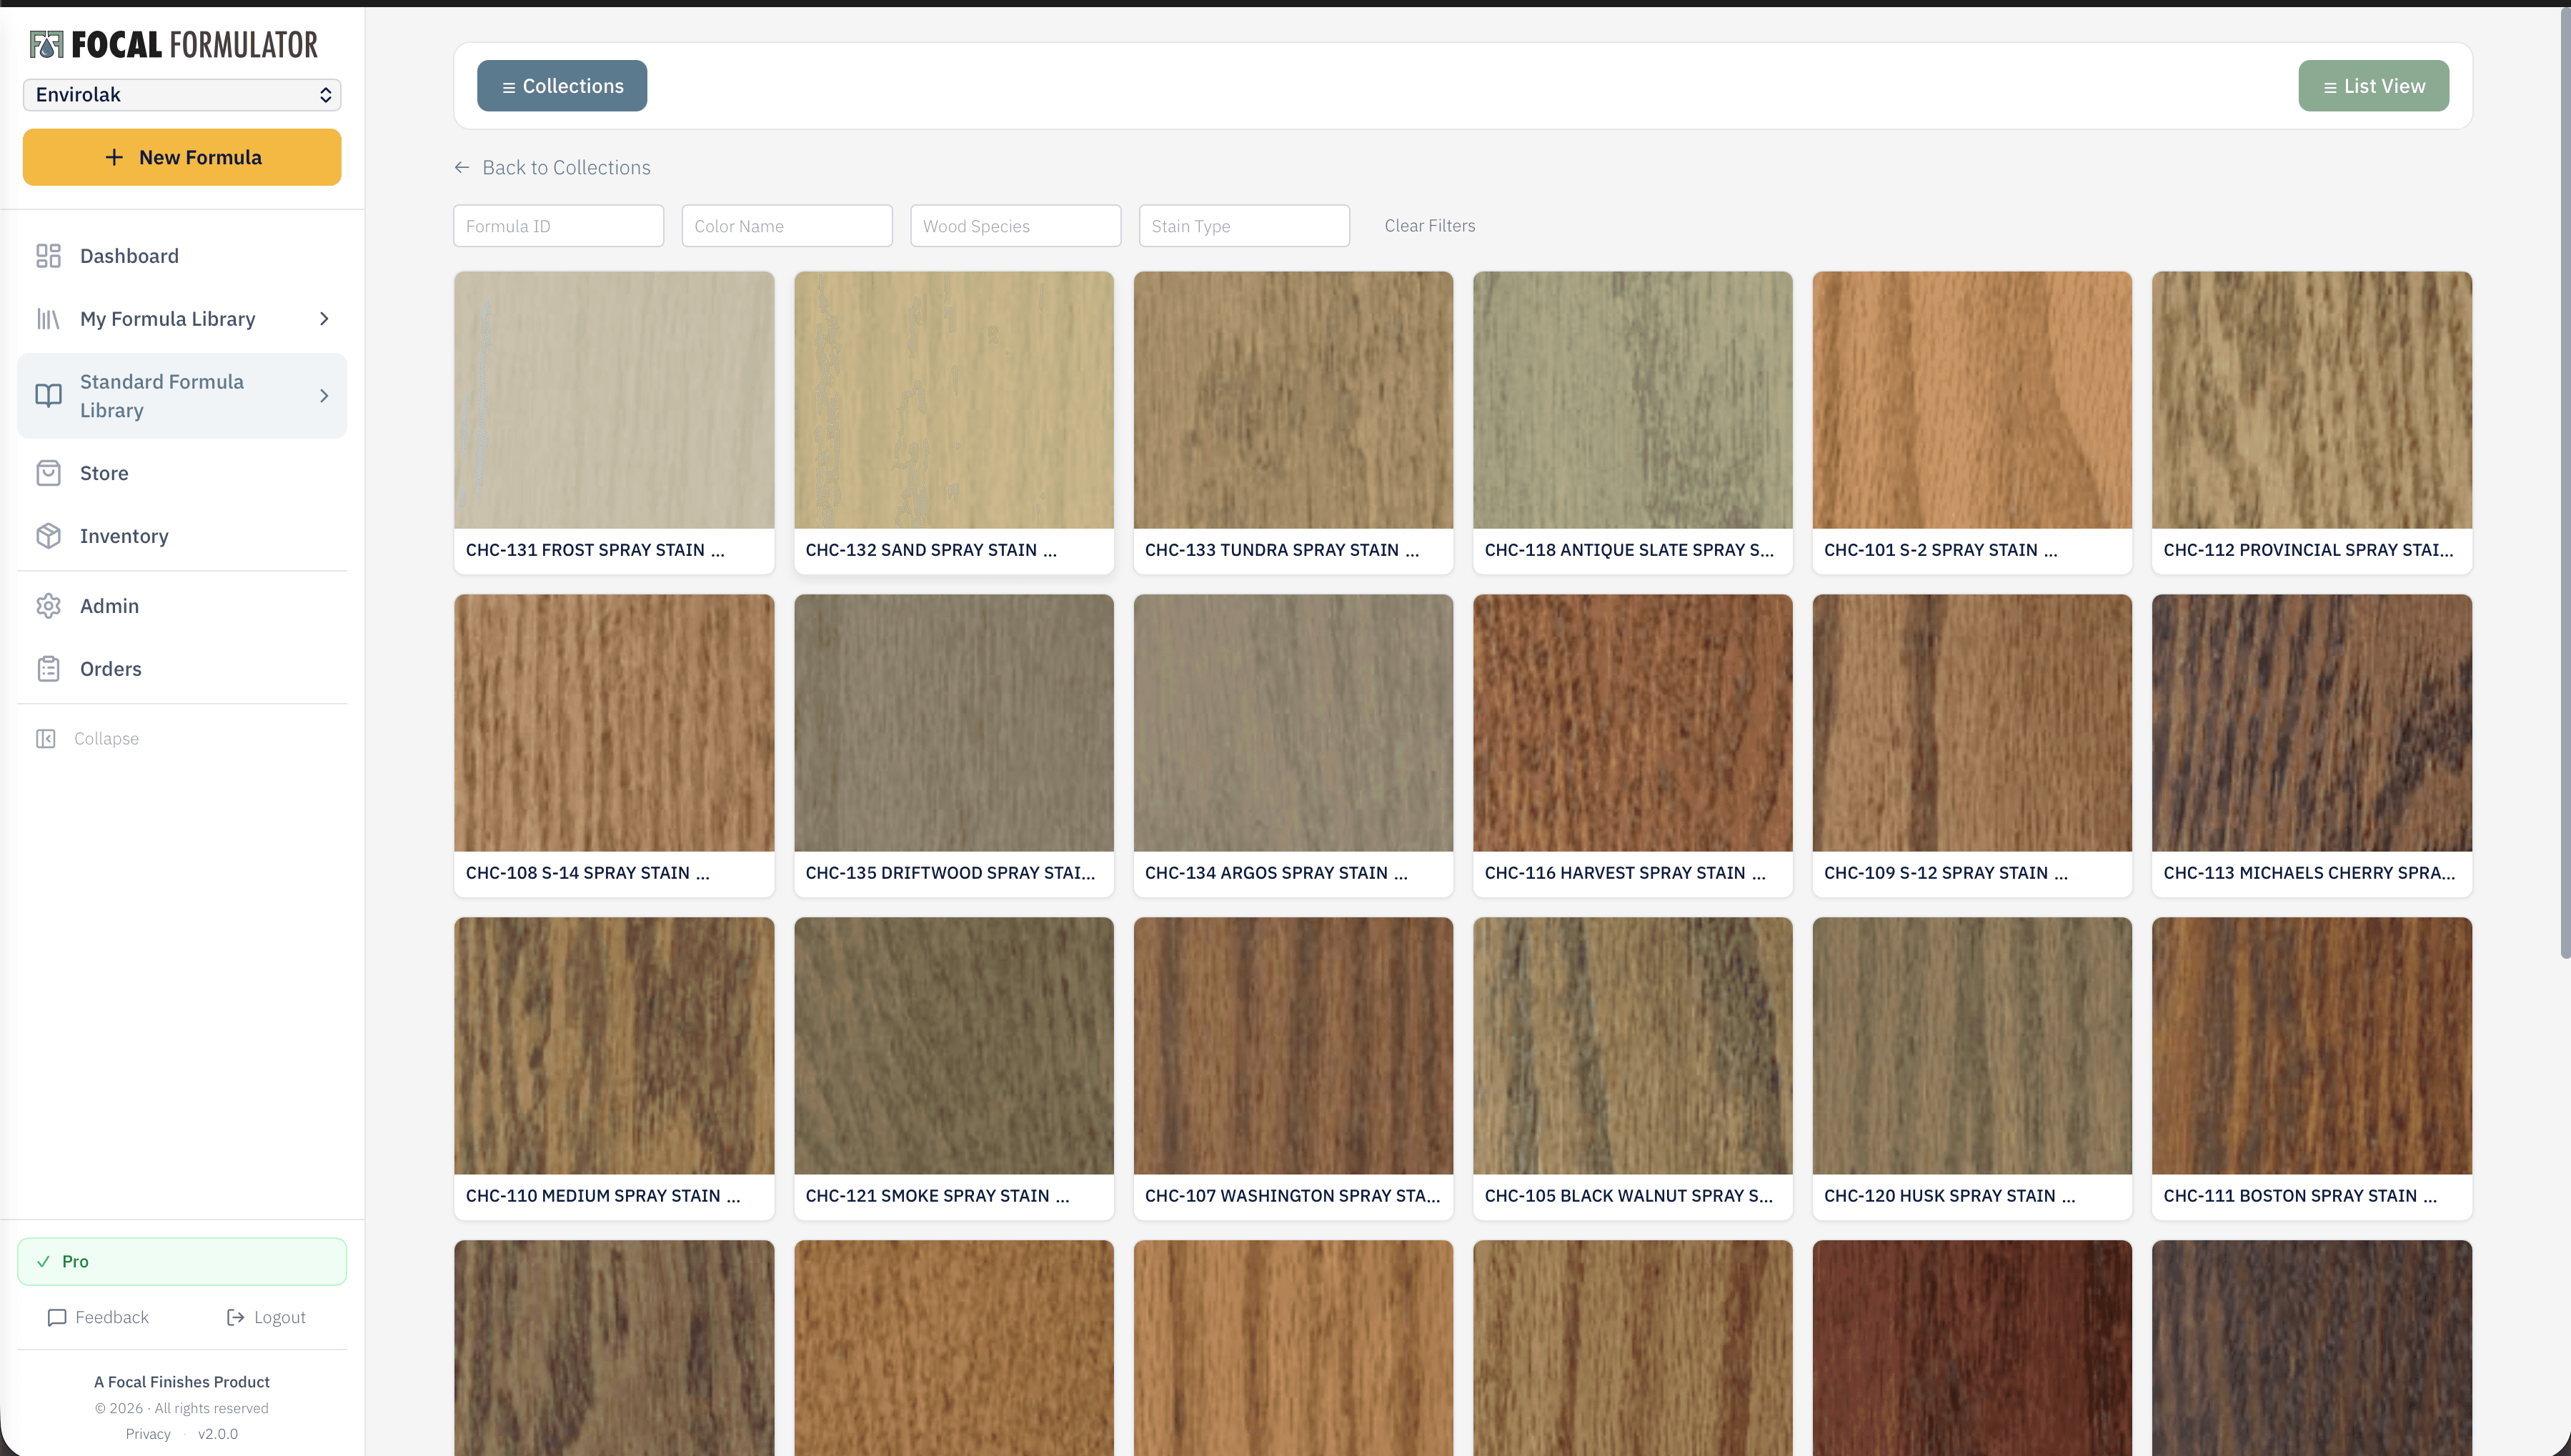Open the CHC-111 Boston thumbnail
The image size is (2571, 1456).
[2312, 1046]
